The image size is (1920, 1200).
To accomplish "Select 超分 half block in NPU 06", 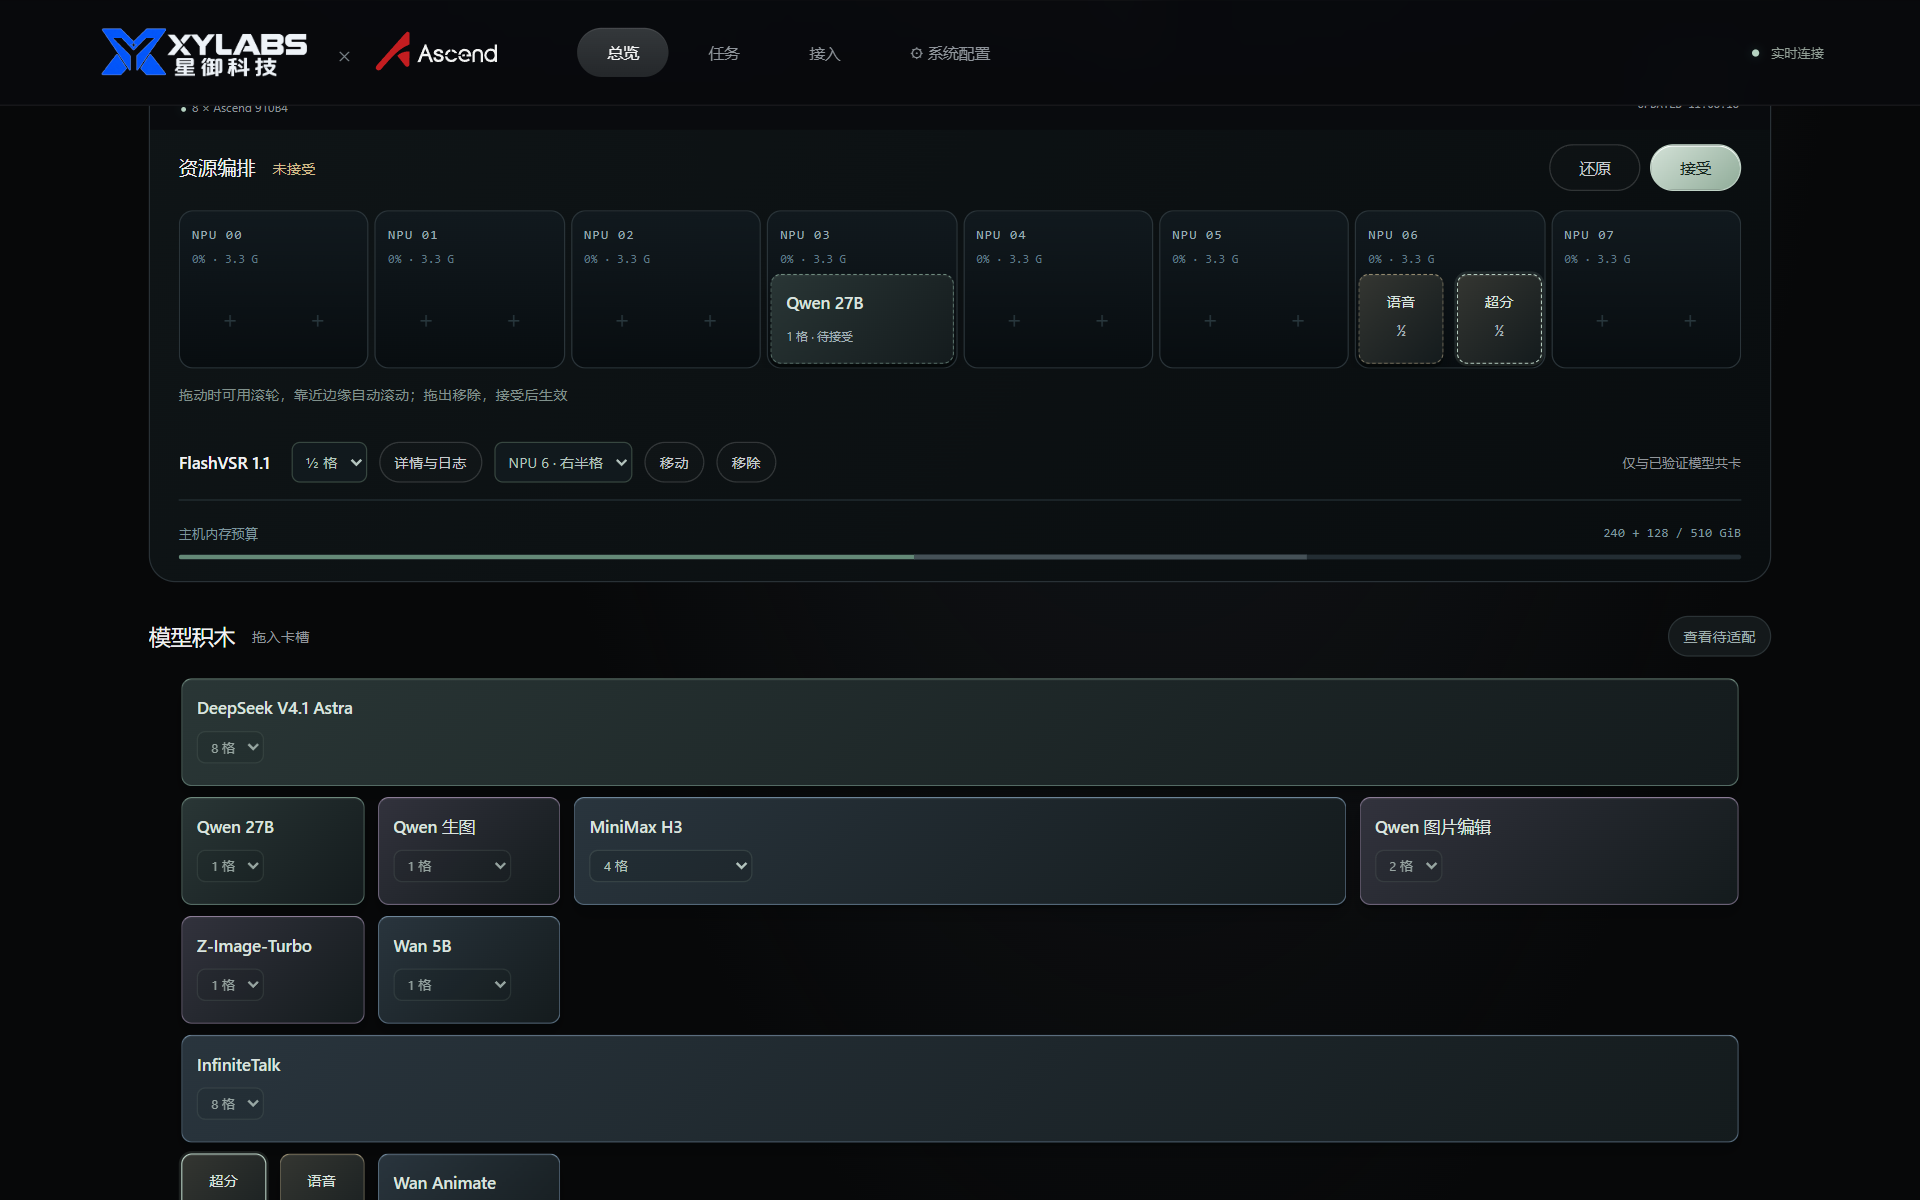I will 1498,319.
